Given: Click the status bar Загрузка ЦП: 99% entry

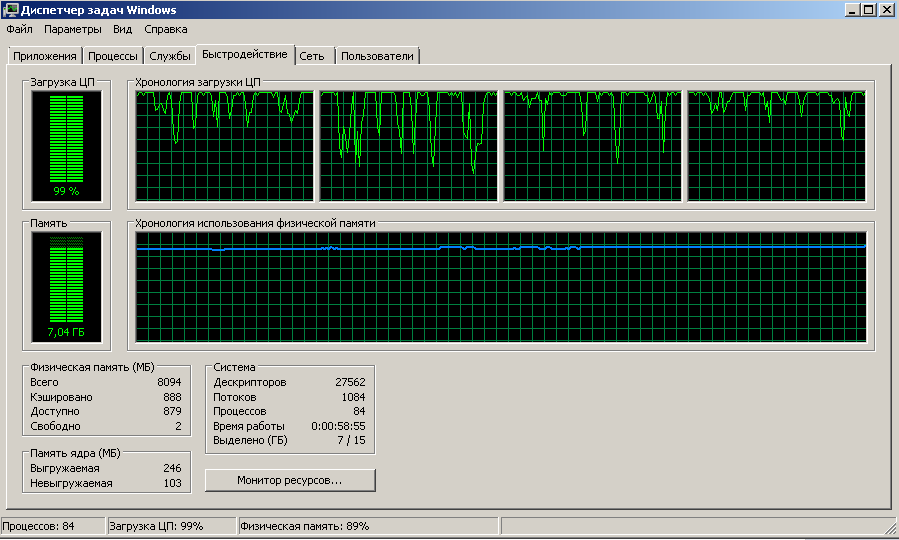Looking at the screenshot, I should pyautogui.click(x=172, y=526).
